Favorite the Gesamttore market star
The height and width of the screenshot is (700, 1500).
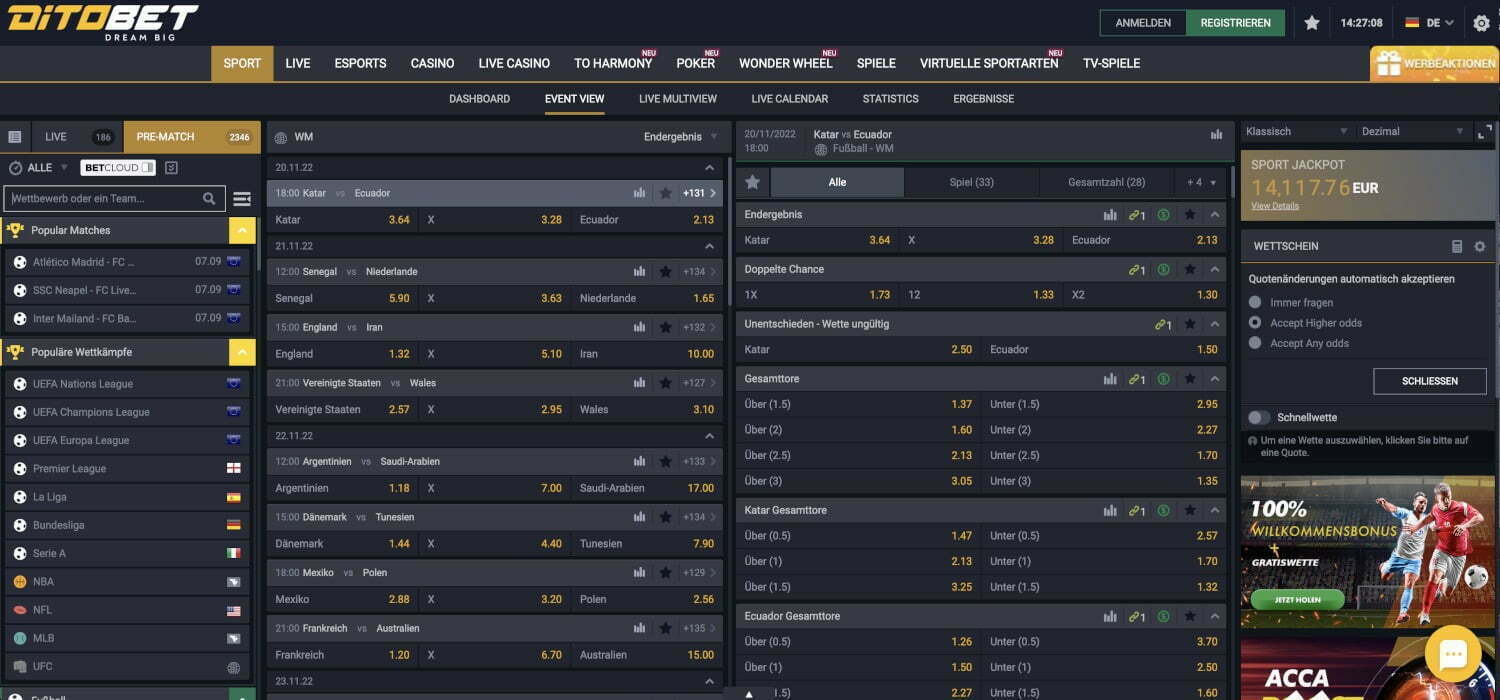coord(1189,380)
